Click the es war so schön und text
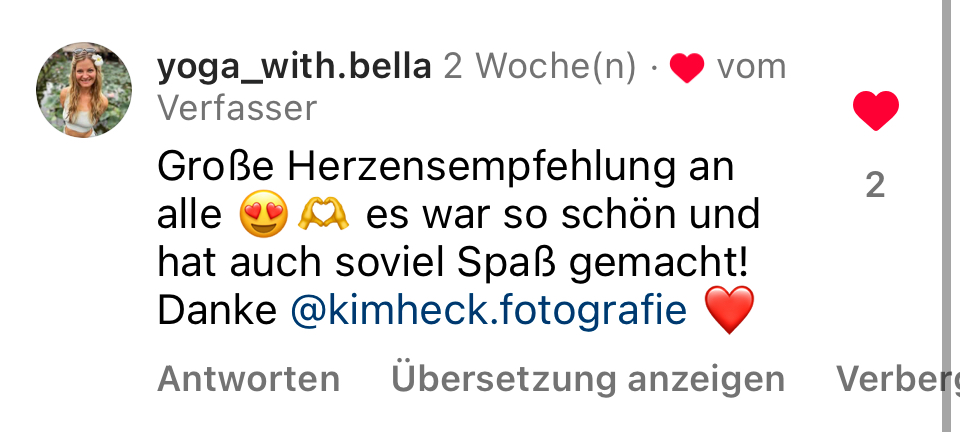The image size is (960, 432). click(x=563, y=214)
